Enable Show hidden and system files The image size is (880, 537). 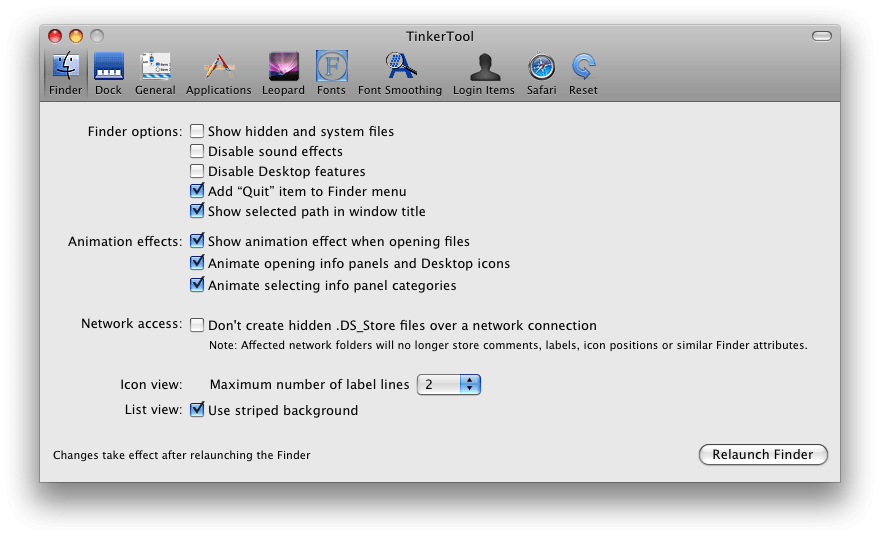click(196, 131)
